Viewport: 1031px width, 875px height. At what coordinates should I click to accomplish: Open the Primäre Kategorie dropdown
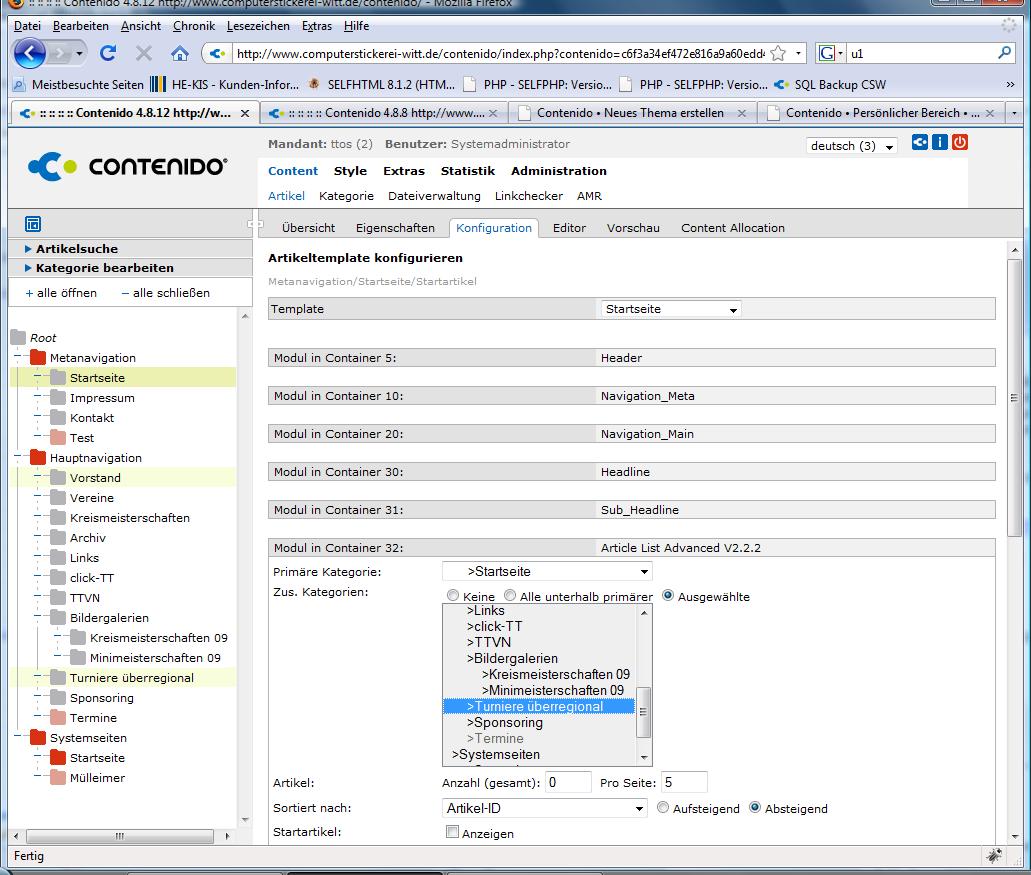(547, 572)
